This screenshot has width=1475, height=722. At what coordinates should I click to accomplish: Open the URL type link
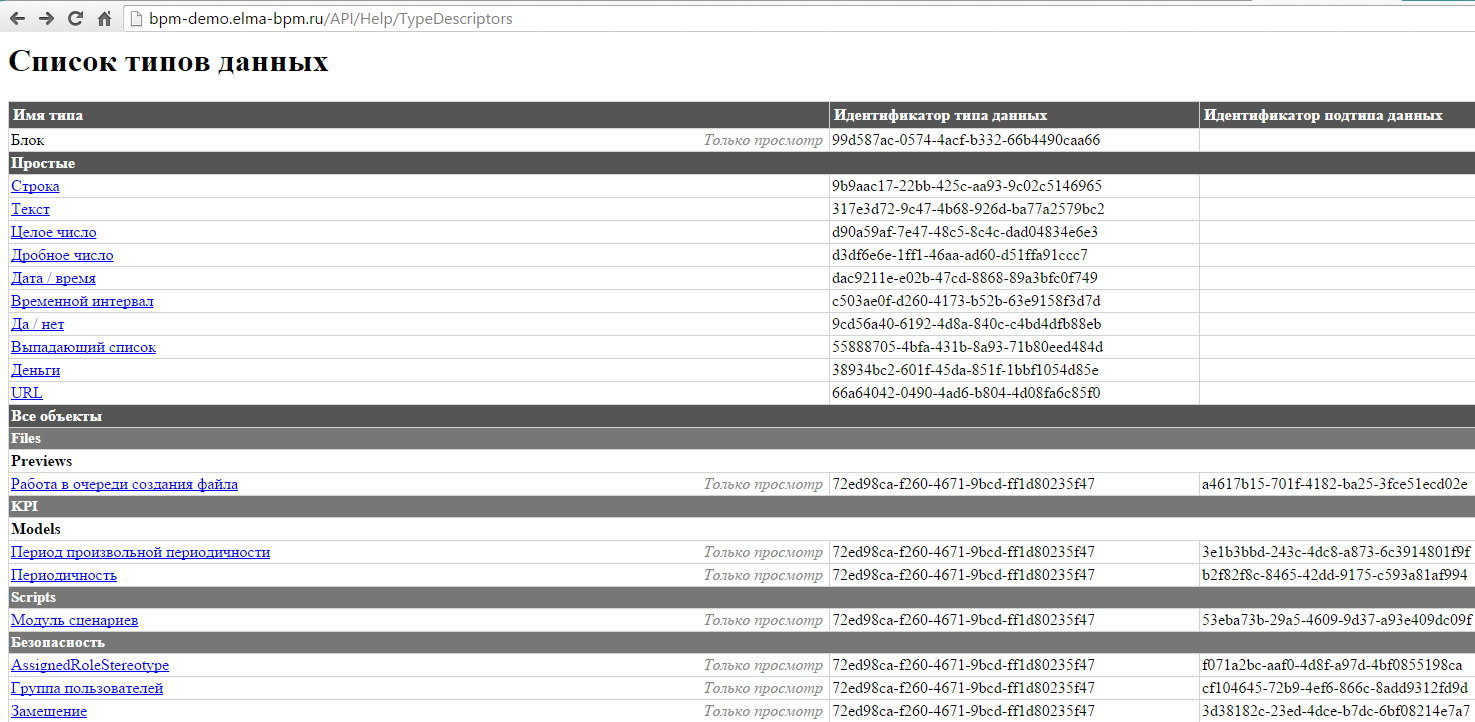[x=26, y=393]
